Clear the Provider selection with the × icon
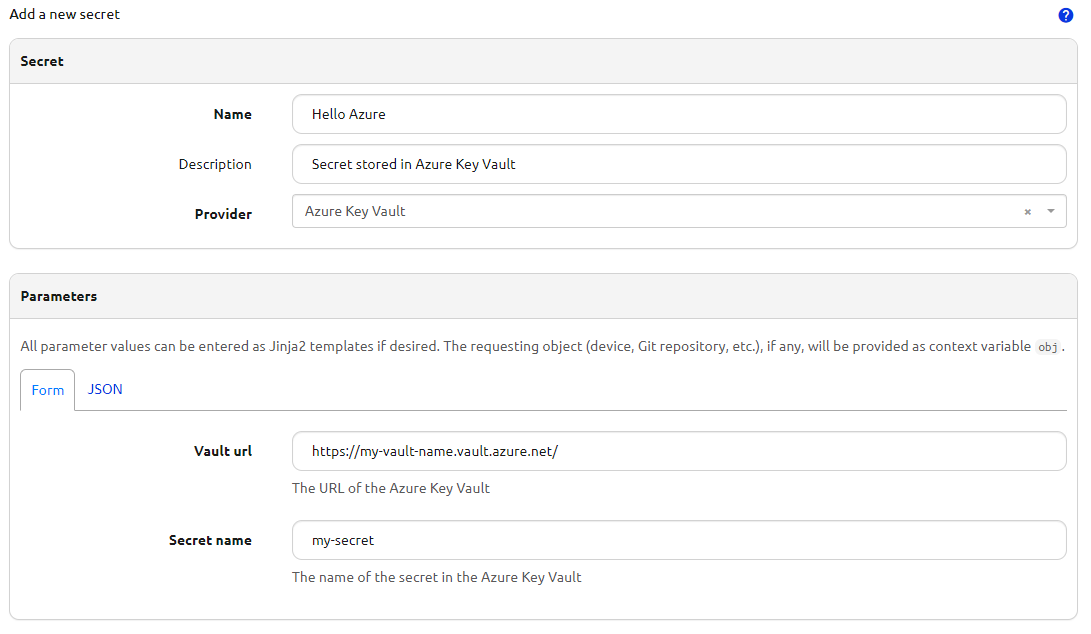 click(x=1027, y=211)
